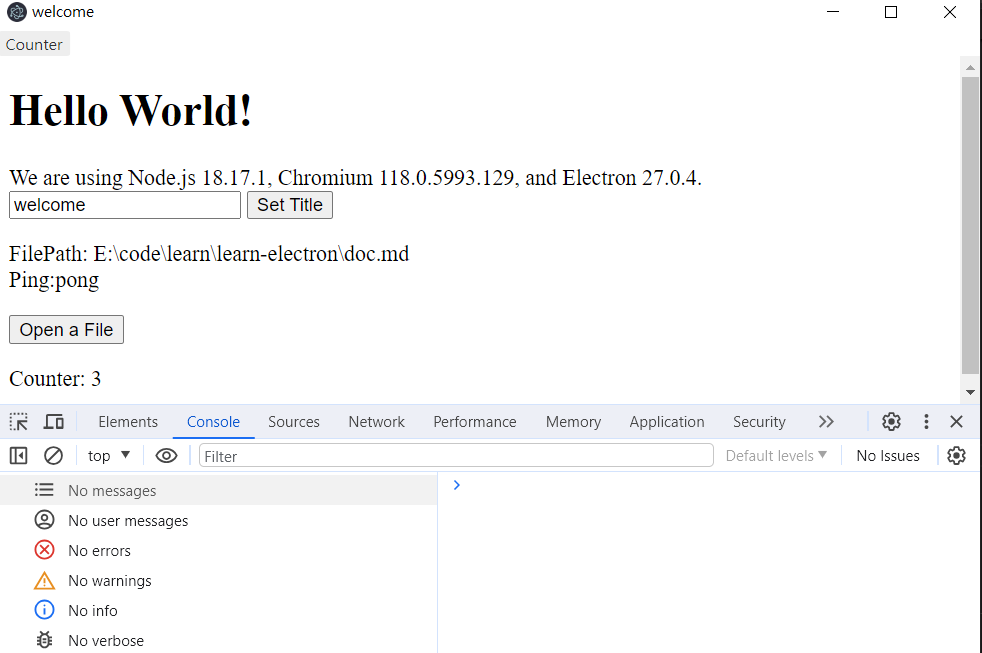The width and height of the screenshot is (982, 653).
Task: Open Console settings gear beside No Issues
Action: [x=956, y=455]
